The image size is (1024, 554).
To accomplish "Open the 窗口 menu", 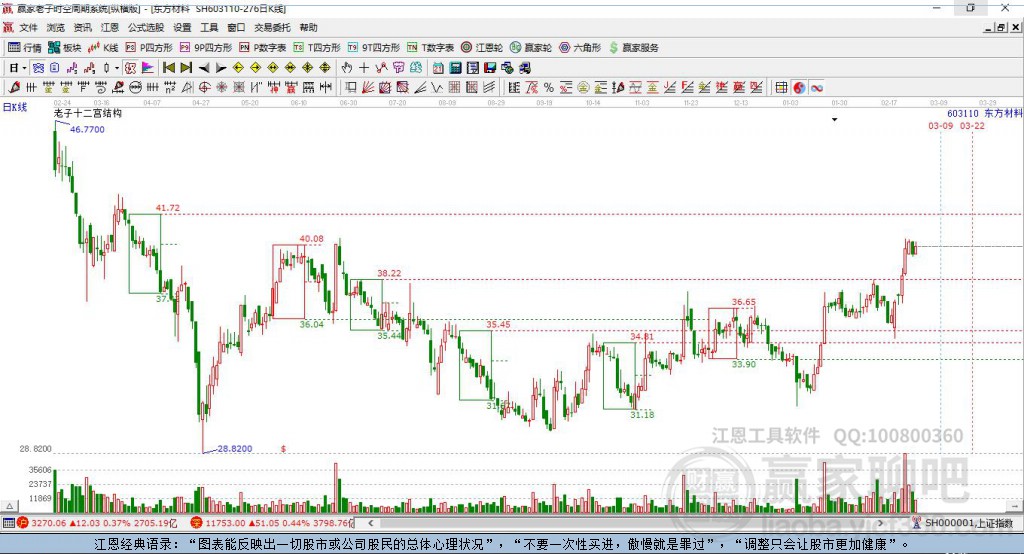I will [x=236, y=27].
